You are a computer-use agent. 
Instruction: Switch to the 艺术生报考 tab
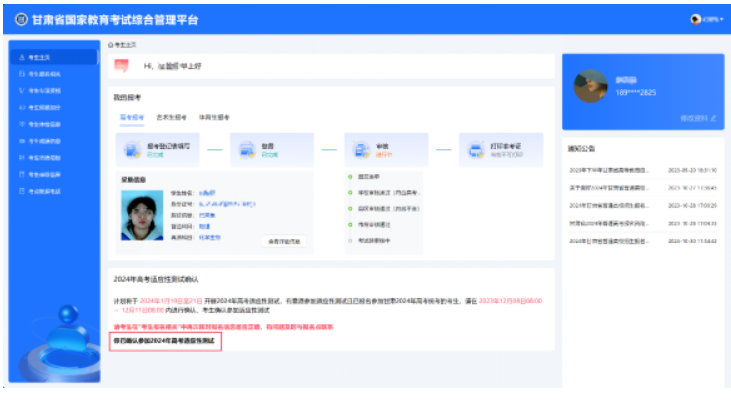point(171,117)
